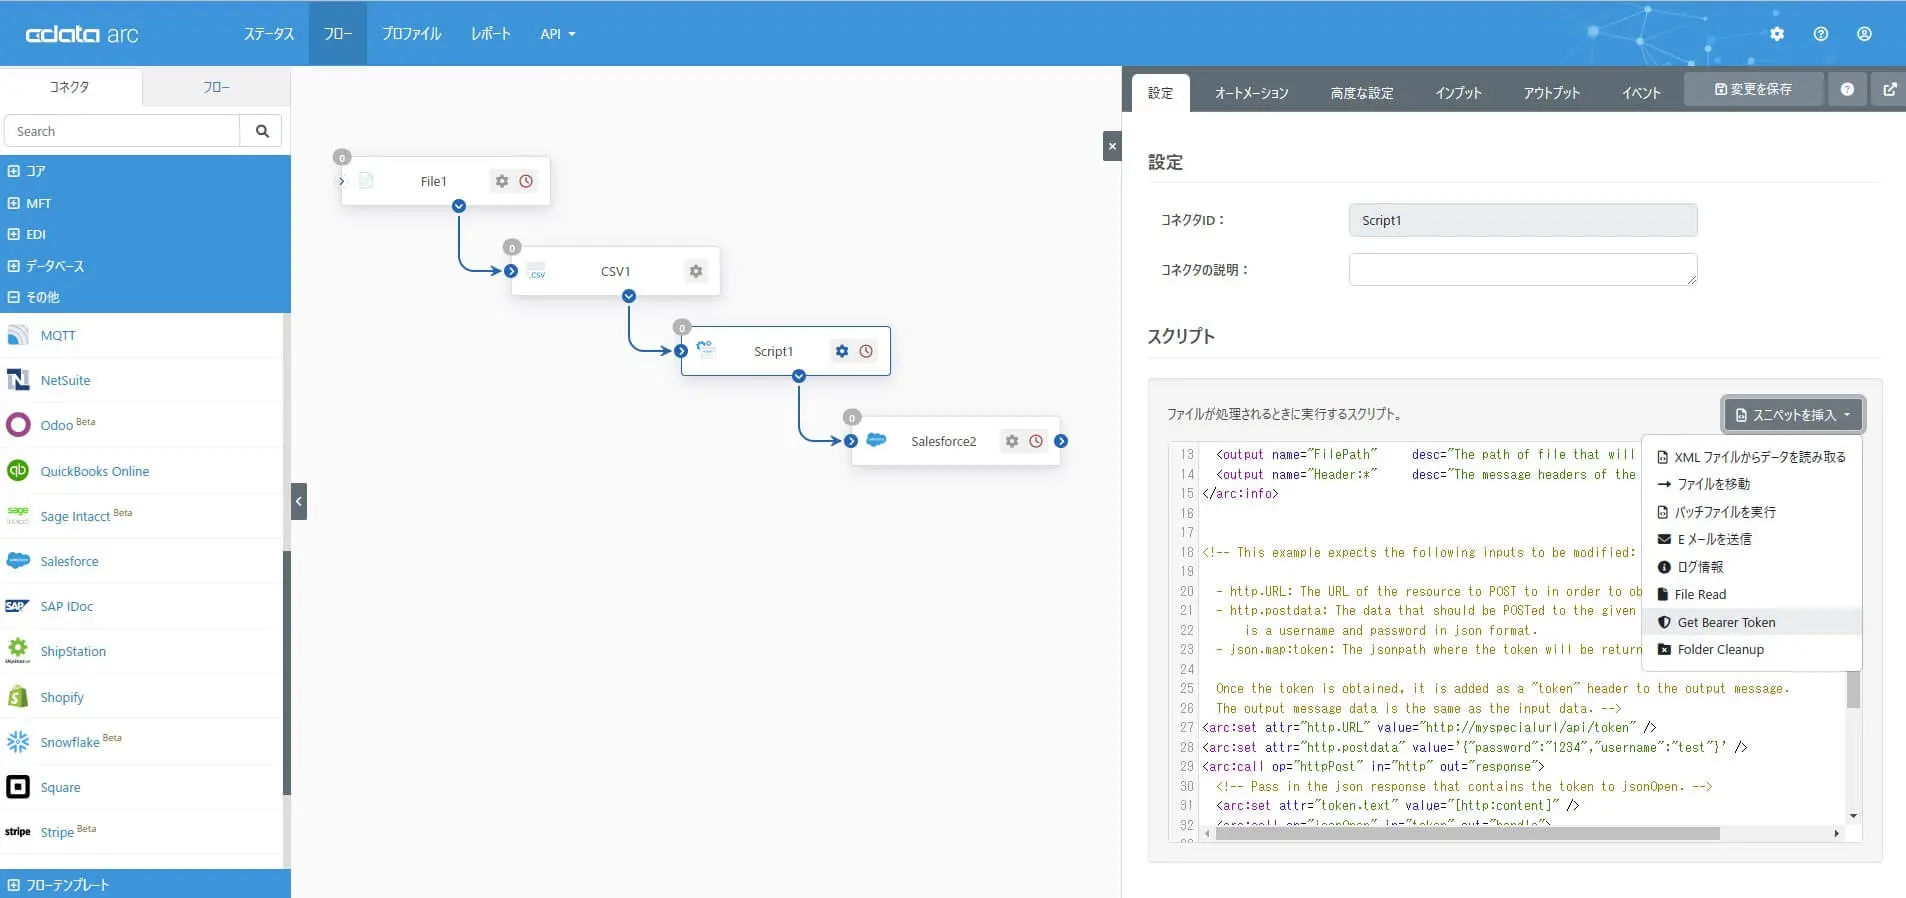Image resolution: width=1906 pixels, height=898 pixels.
Task: Select the ShipStation connector
Action: pyautogui.click(x=141, y=651)
